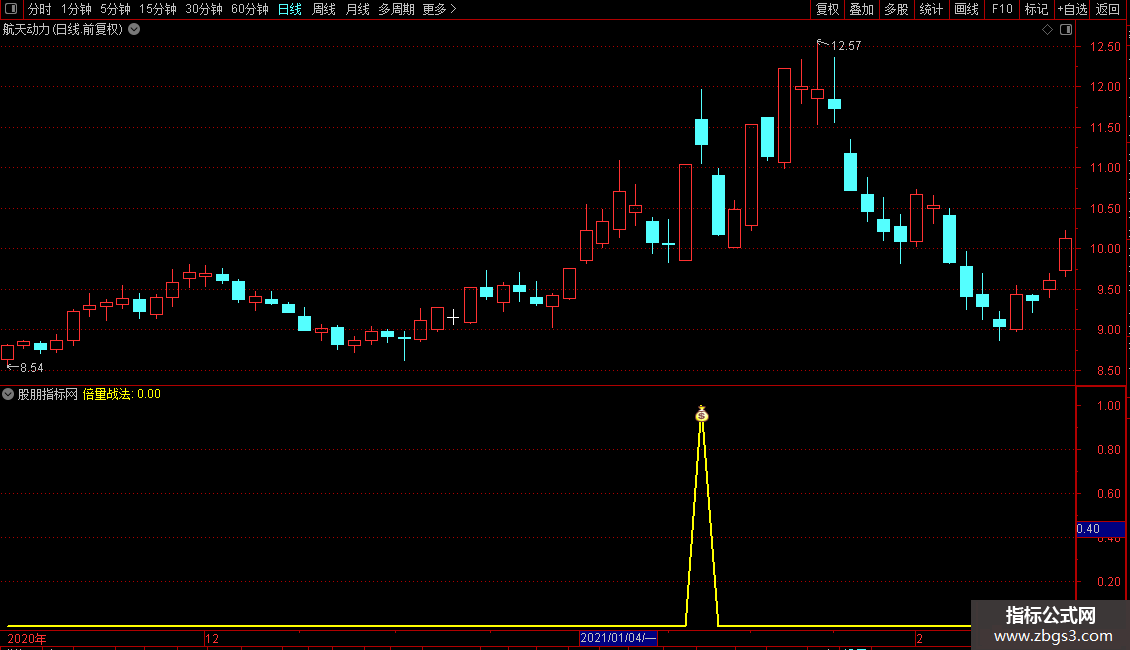Open the 画线 drawing tools
This screenshot has height=650, width=1130.
pyautogui.click(x=966, y=9)
